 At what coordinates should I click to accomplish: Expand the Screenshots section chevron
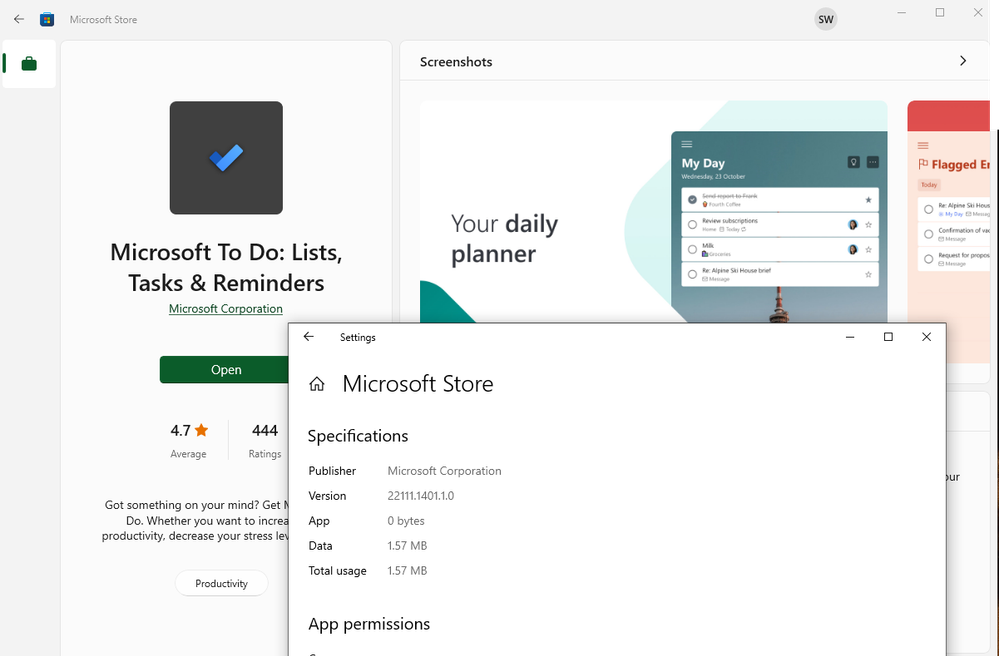[x=963, y=61]
